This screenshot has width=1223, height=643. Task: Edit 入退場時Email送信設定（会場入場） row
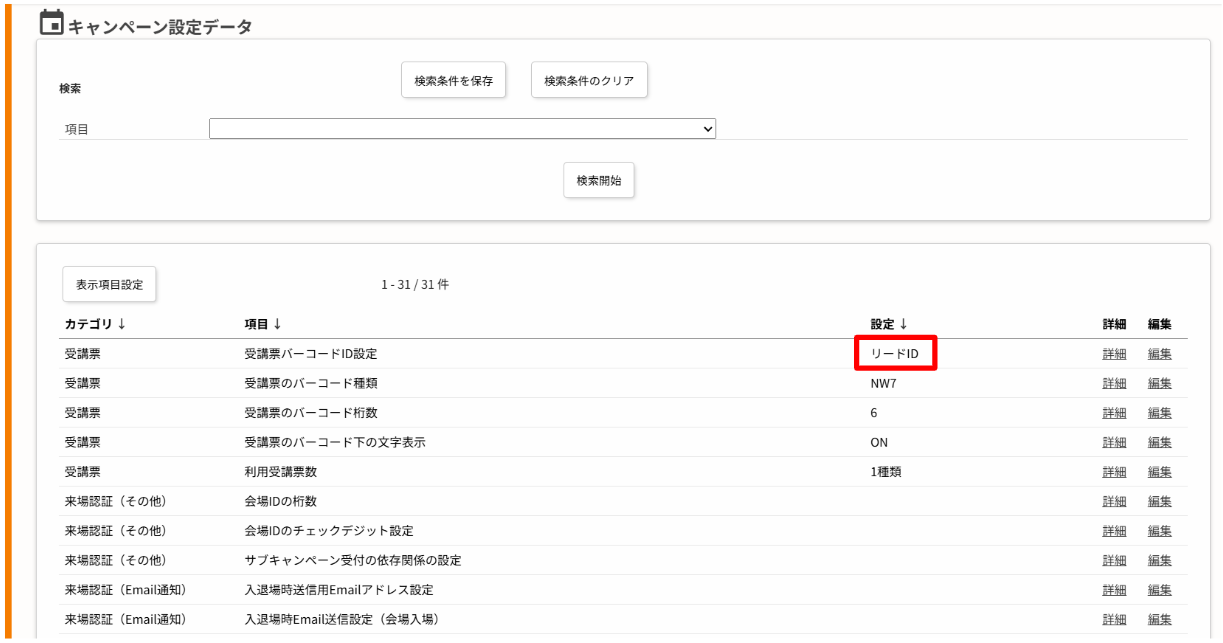1160,619
